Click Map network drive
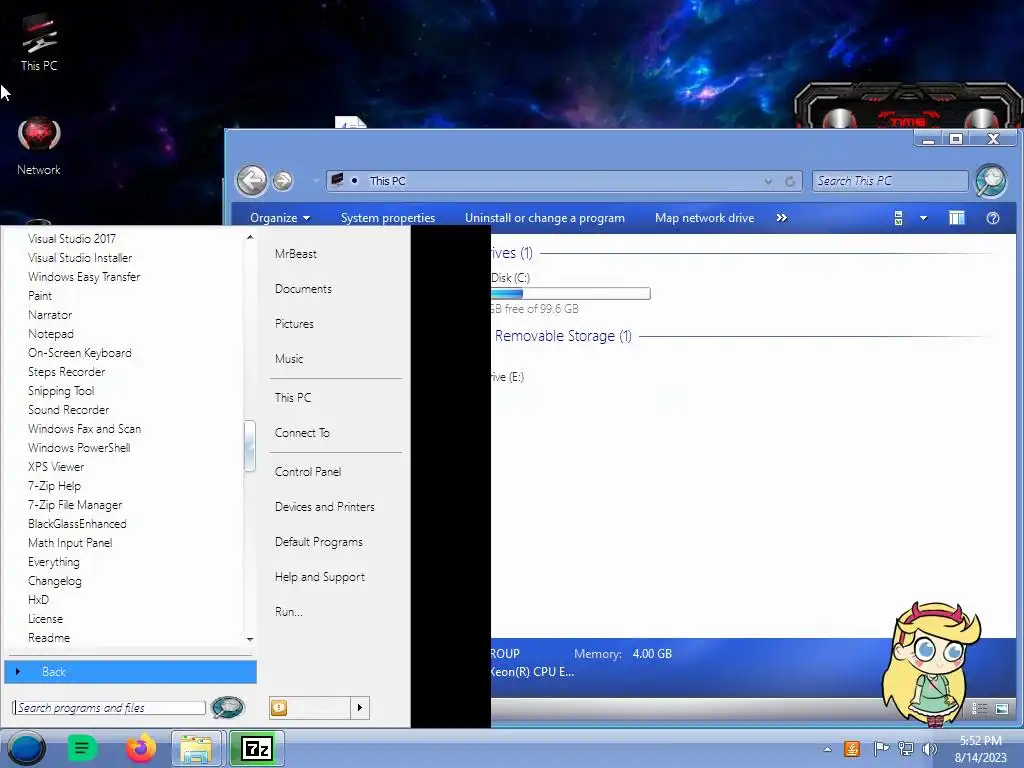This screenshot has width=1024, height=768. tap(705, 218)
